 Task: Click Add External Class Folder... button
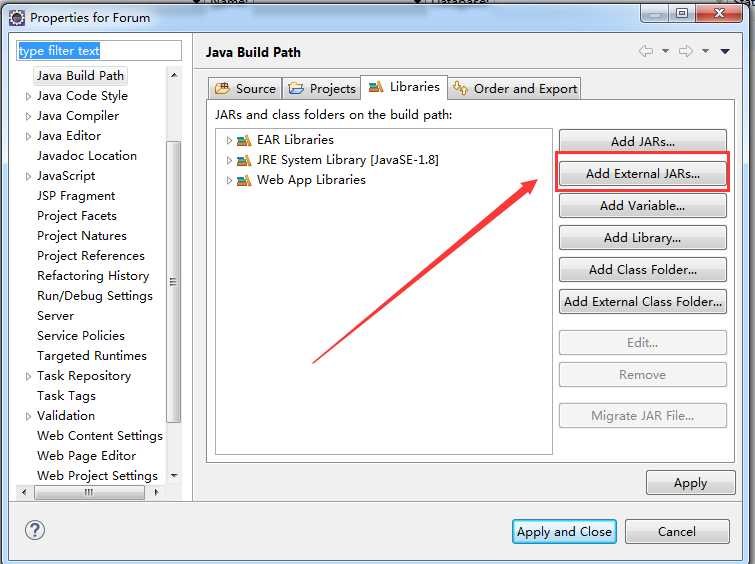pos(642,302)
